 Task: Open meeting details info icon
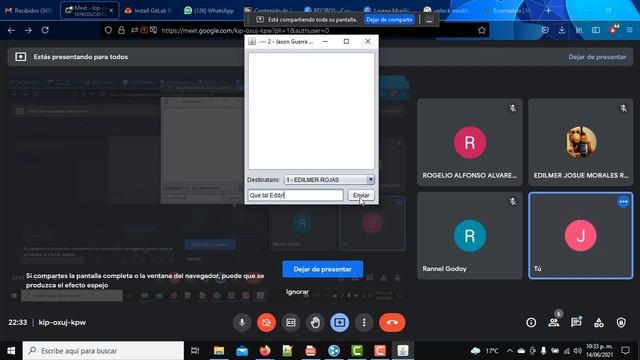click(531, 322)
